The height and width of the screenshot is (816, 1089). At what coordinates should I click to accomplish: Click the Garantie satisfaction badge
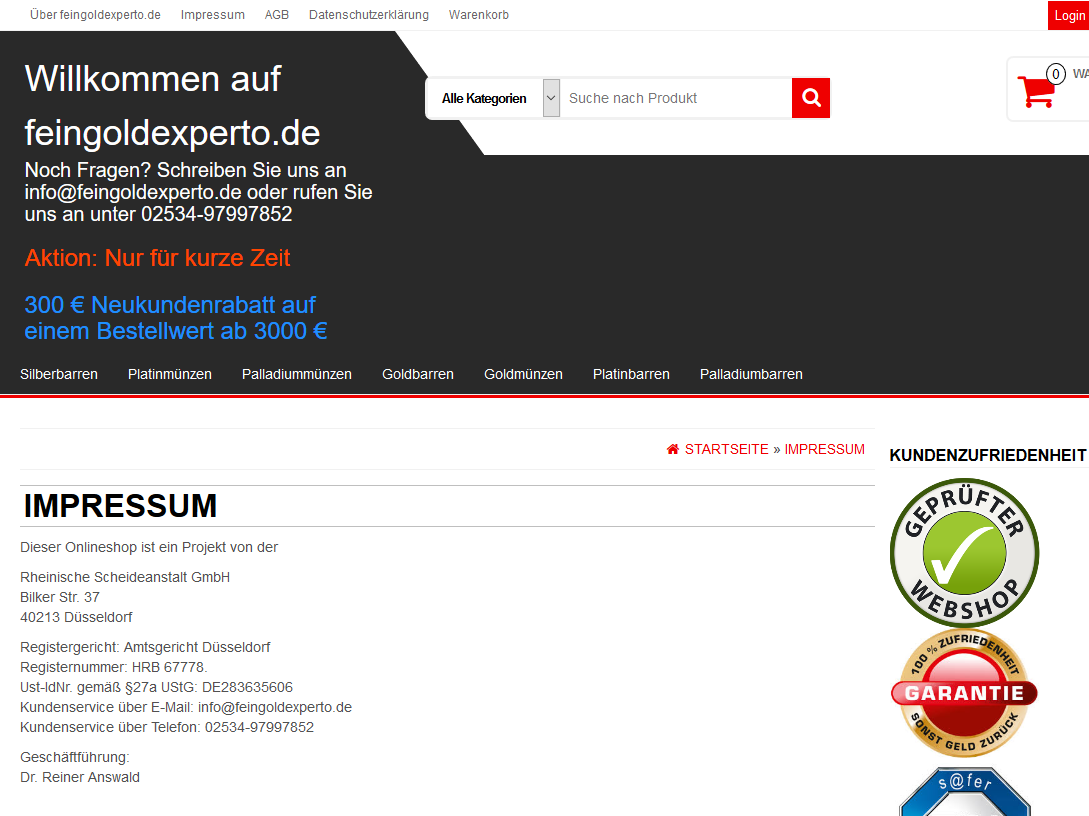(x=964, y=693)
